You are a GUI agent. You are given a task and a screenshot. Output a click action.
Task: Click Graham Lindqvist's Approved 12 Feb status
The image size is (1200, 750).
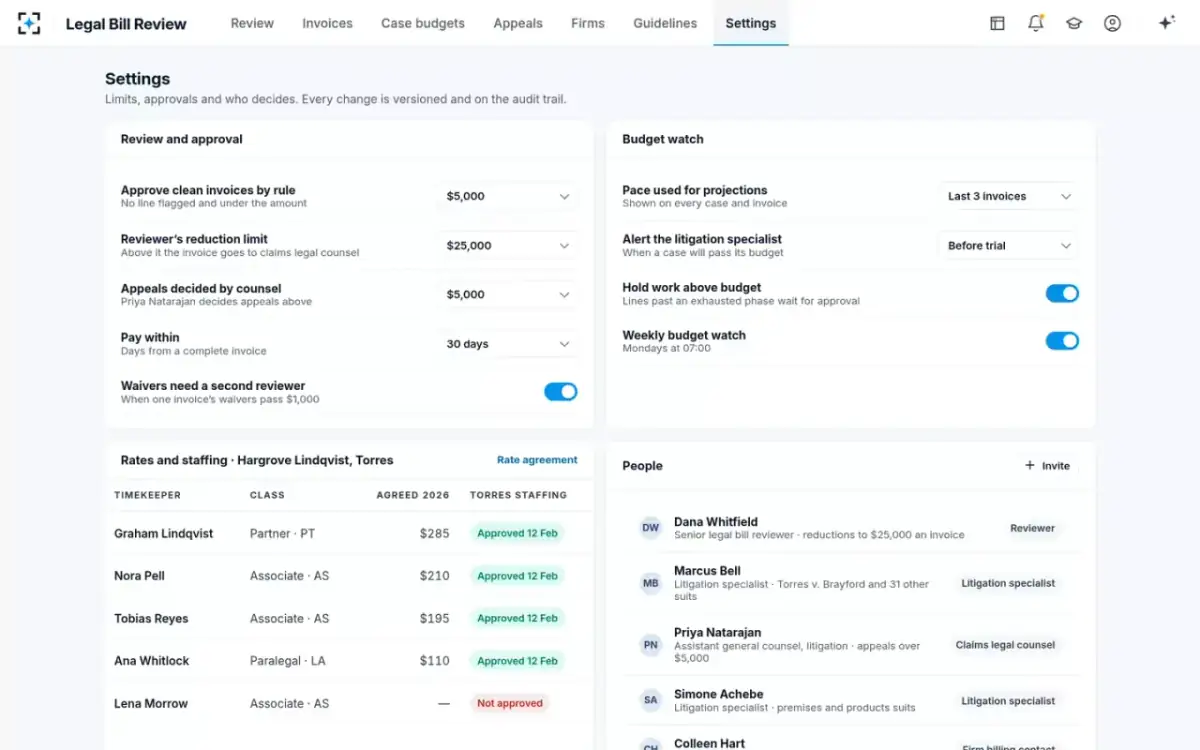[517, 534]
